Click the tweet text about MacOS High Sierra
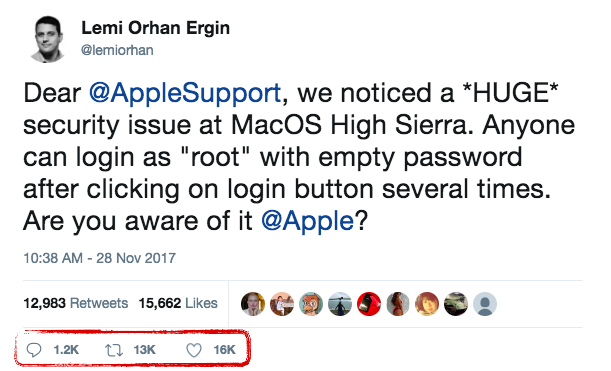 point(299,157)
